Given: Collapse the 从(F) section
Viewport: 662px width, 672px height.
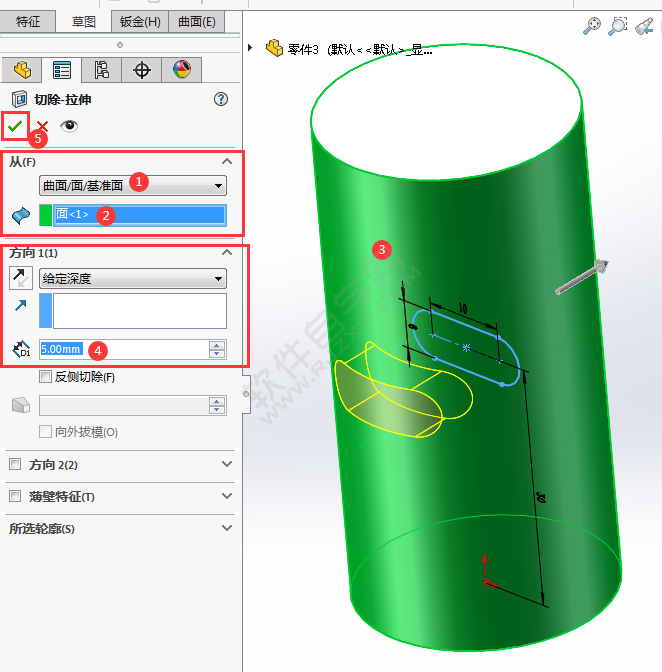Looking at the screenshot, I should coord(227,161).
